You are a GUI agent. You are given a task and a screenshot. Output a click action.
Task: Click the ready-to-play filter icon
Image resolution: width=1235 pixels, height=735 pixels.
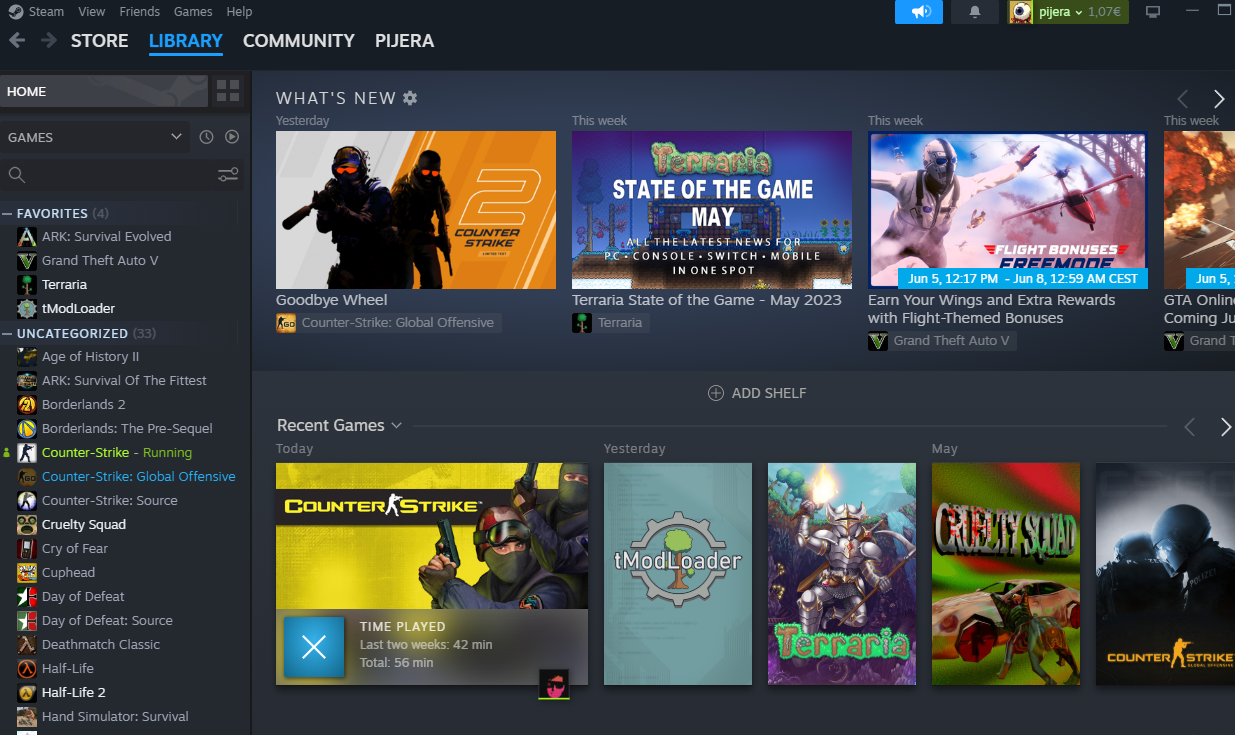(x=232, y=137)
